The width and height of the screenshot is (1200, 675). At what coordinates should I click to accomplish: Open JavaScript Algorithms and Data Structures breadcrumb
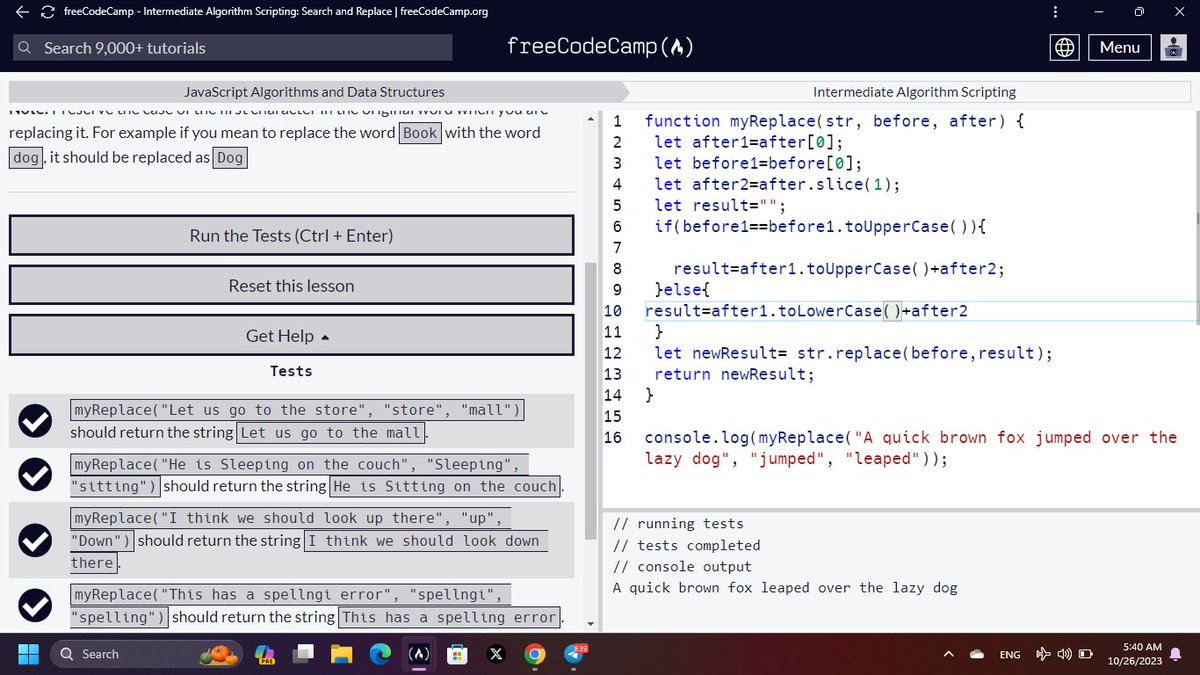[x=314, y=91]
